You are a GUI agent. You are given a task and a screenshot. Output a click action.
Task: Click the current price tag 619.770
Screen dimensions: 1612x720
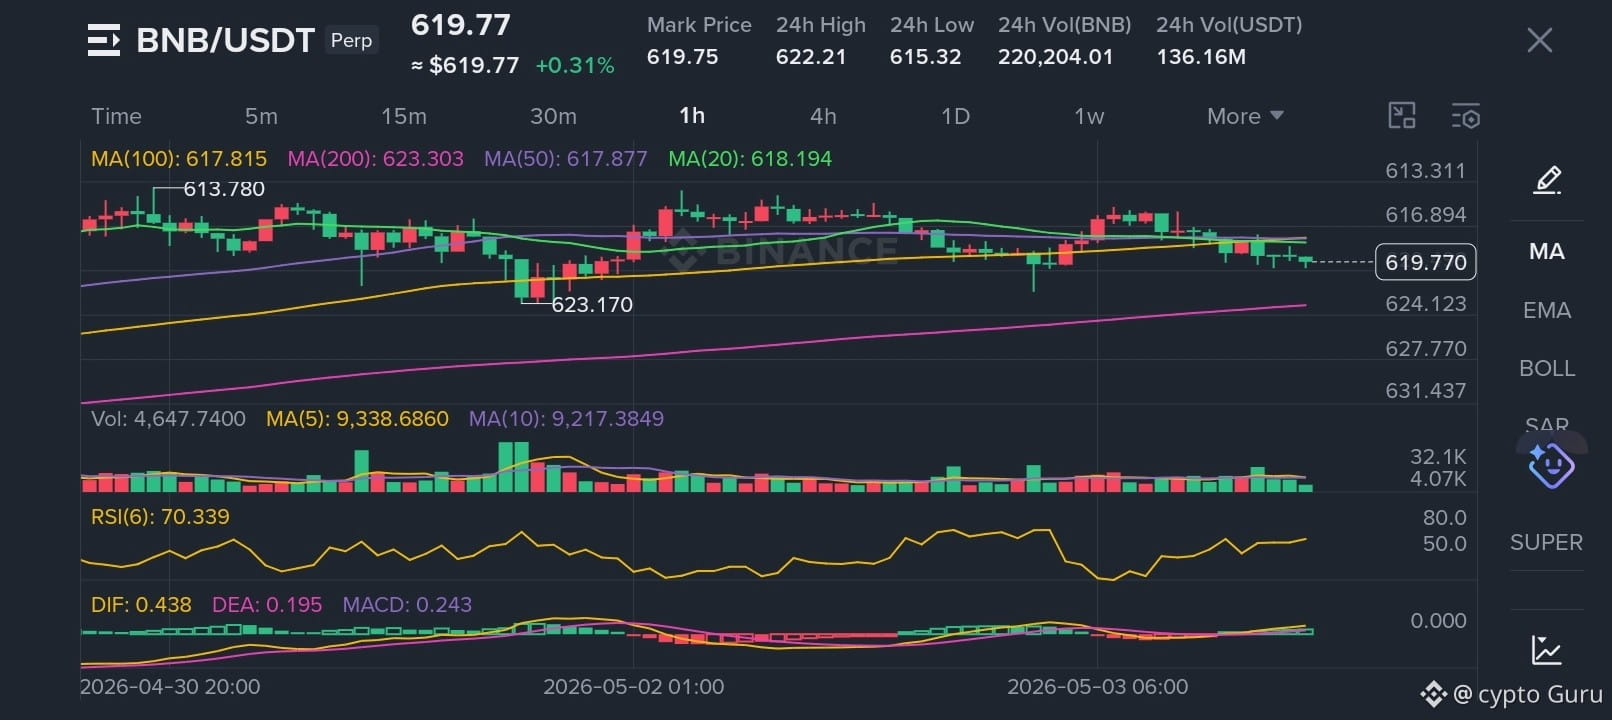[1426, 262]
